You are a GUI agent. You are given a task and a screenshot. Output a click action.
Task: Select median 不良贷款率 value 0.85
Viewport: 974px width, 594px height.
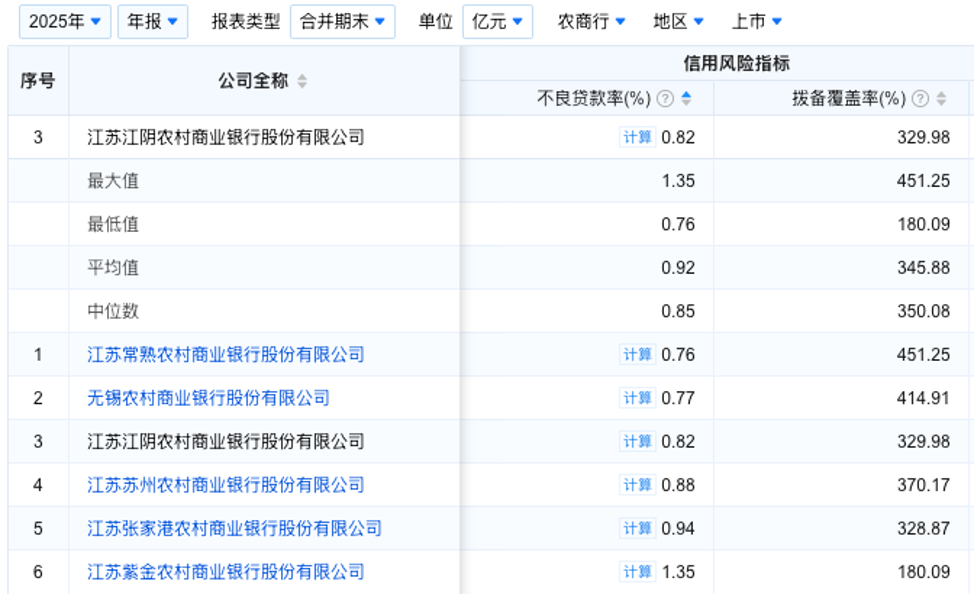click(x=678, y=311)
